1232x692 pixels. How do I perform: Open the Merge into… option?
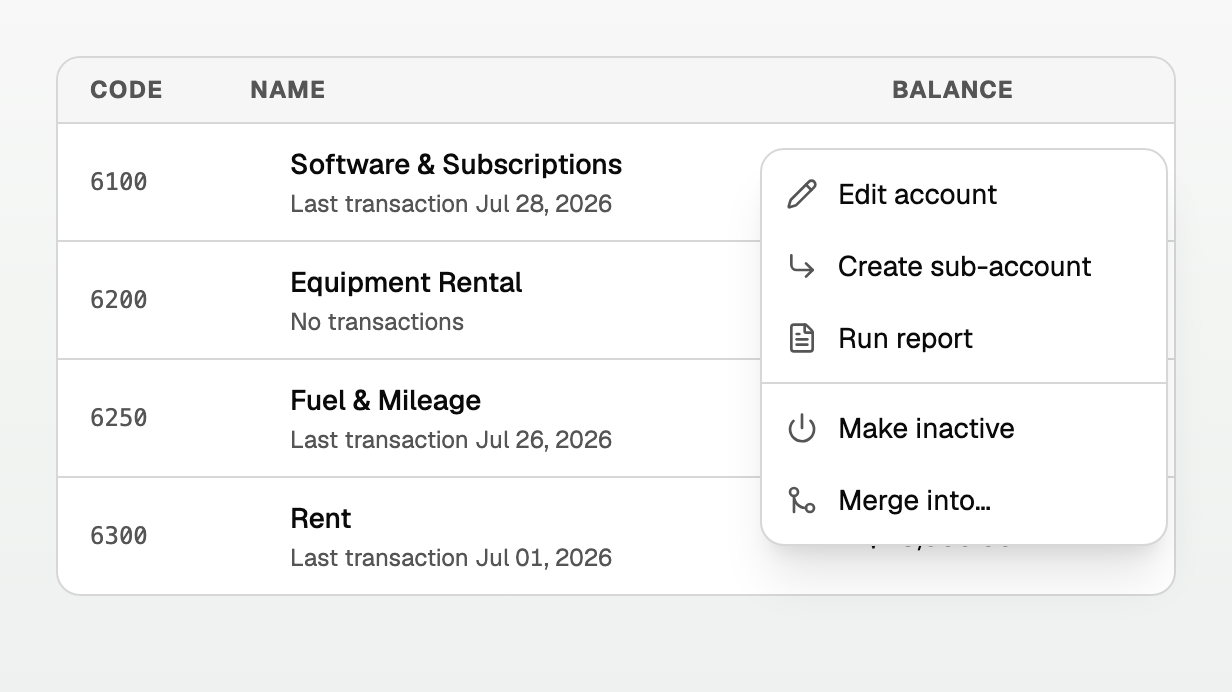tap(964, 500)
